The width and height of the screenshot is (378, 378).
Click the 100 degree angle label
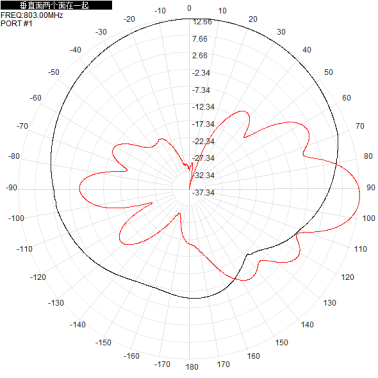point(369,218)
